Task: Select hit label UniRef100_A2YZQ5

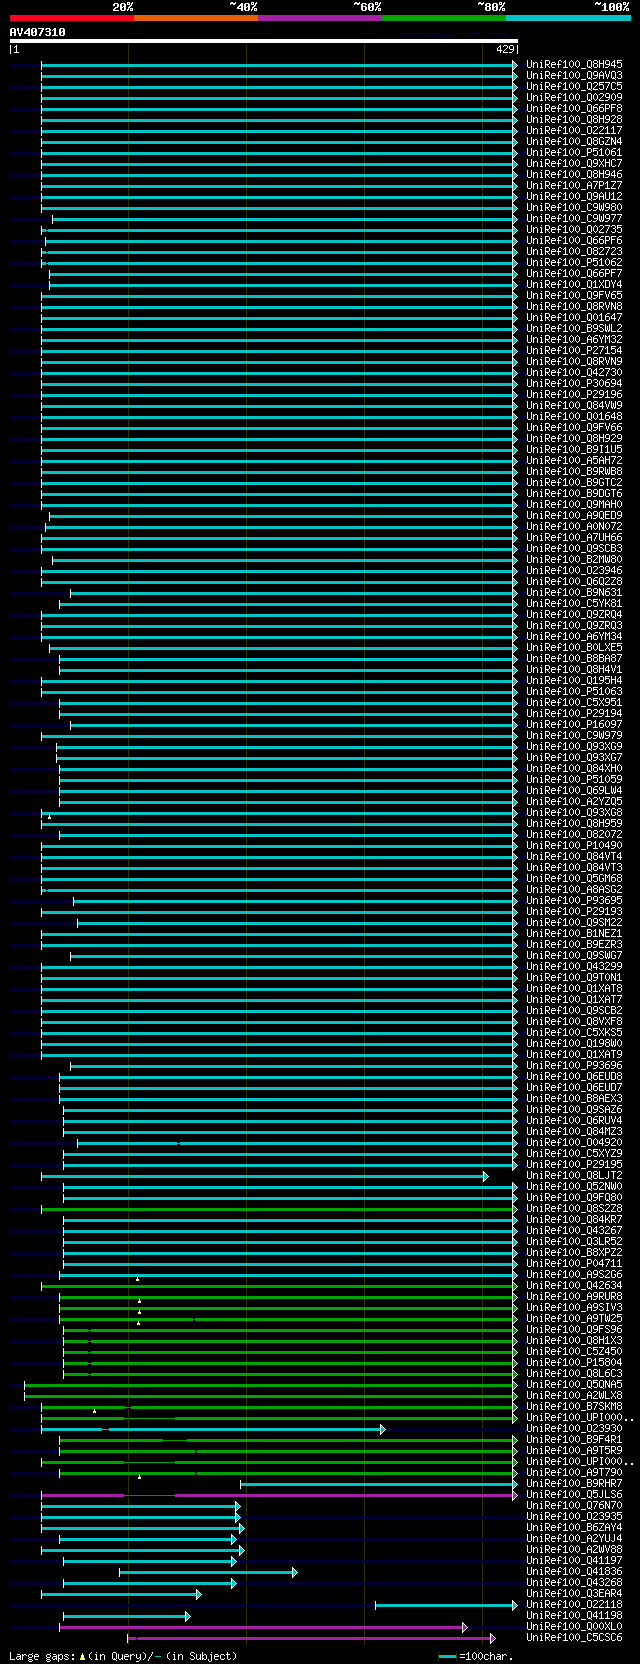Action: tap(574, 801)
